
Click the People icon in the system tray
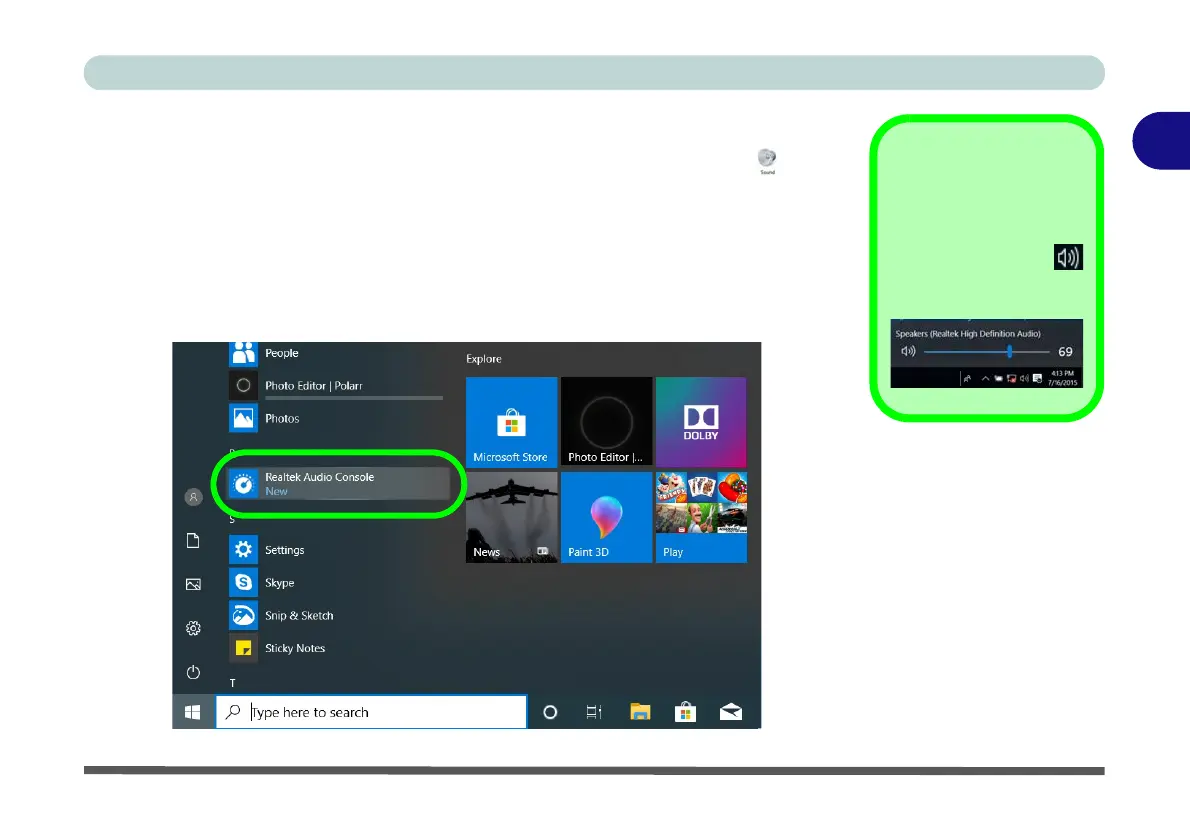pyautogui.click(x=967, y=378)
